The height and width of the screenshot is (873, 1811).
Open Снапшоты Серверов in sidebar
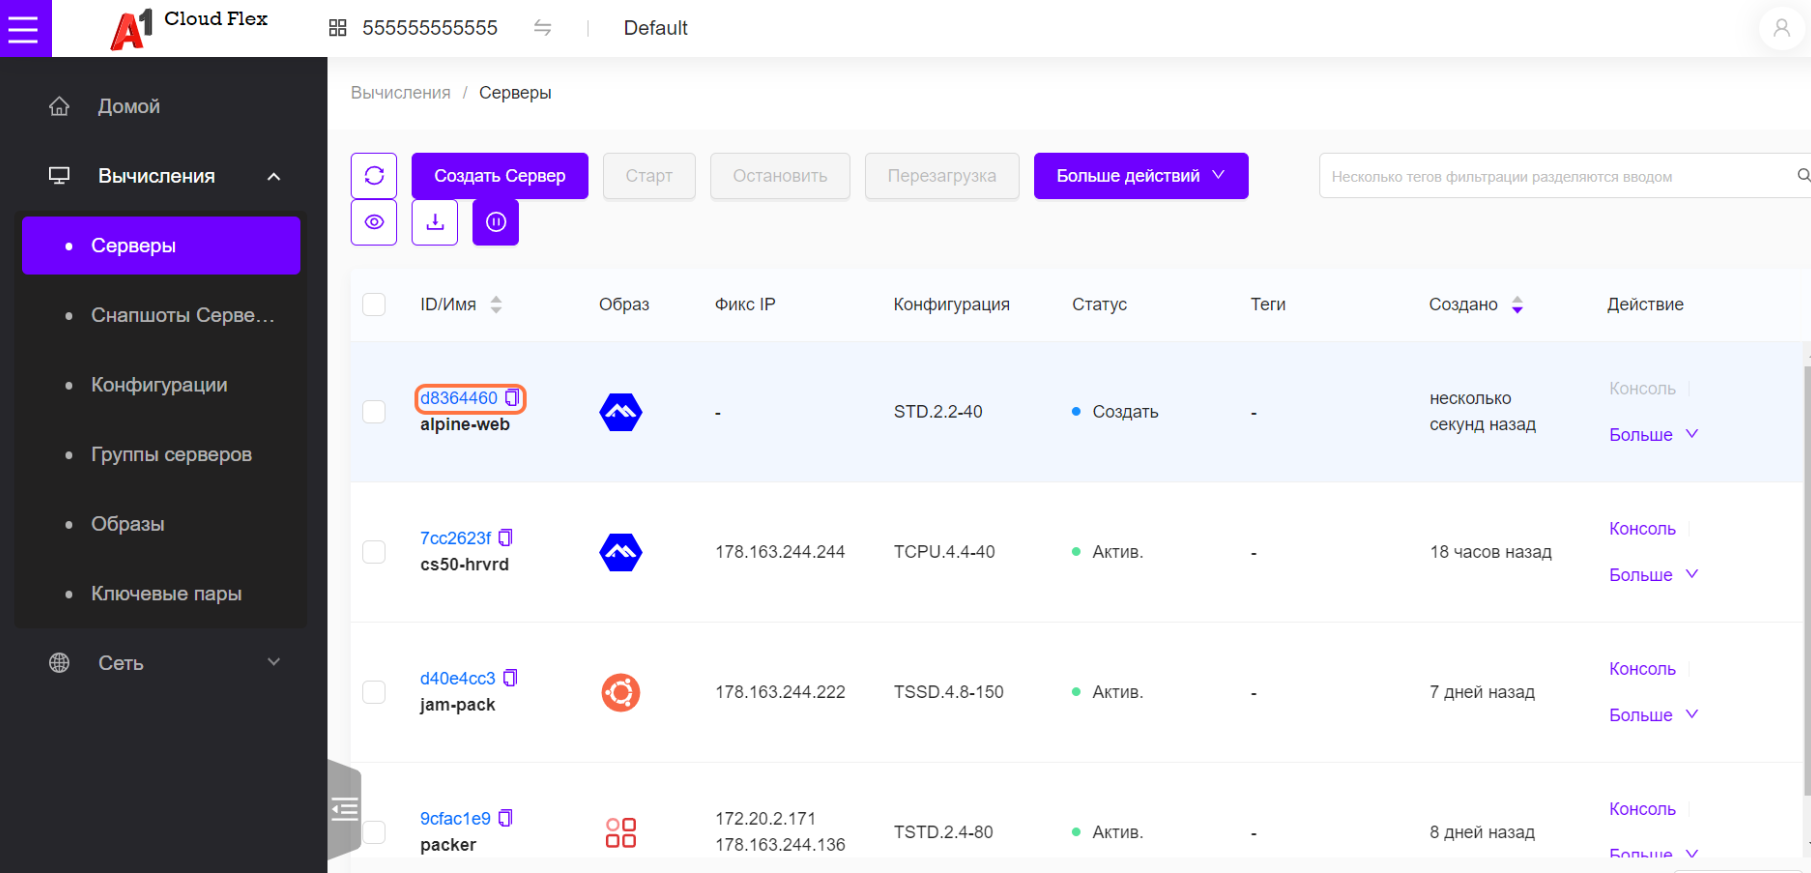click(161, 316)
